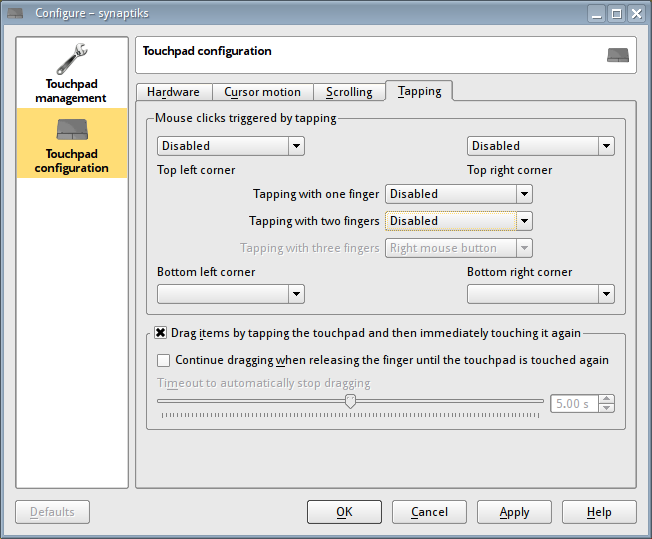The image size is (652, 539).
Task: Select Touchpad configuration sidebar icon
Action: (72, 129)
